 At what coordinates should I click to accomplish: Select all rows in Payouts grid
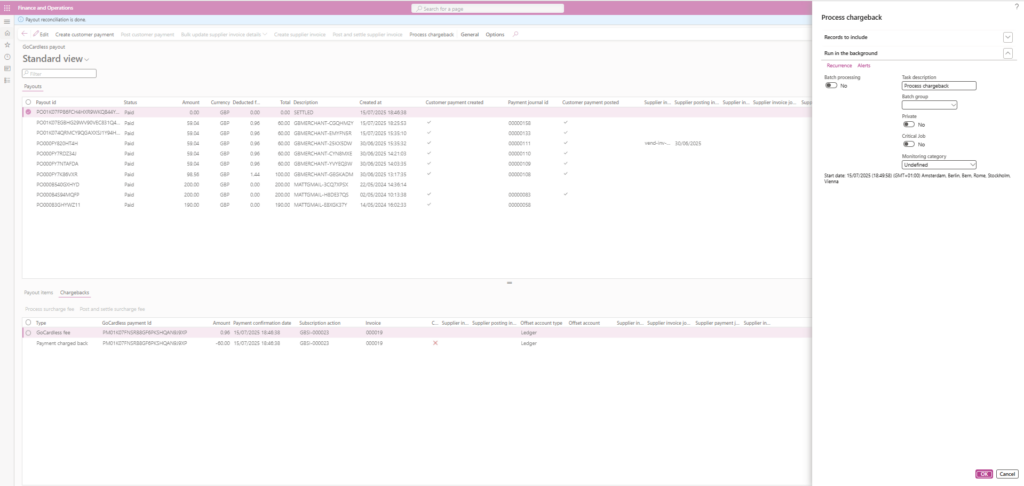click(28, 103)
